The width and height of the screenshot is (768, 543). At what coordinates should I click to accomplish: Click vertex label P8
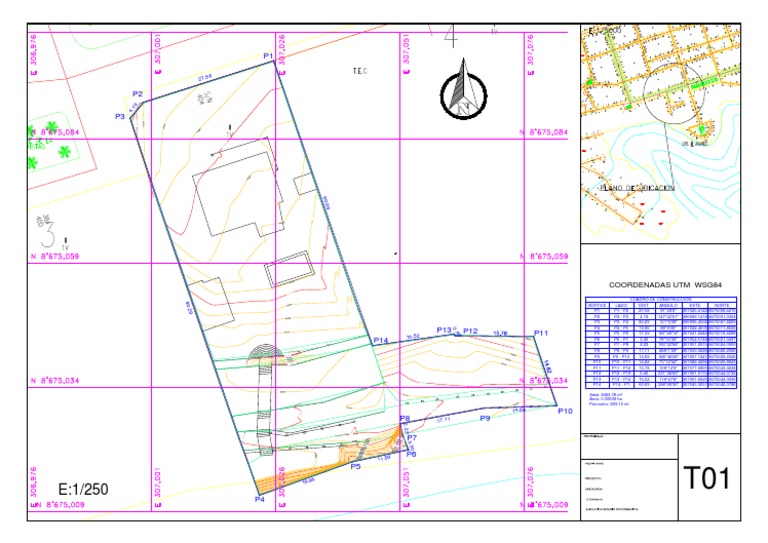point(405,419)
